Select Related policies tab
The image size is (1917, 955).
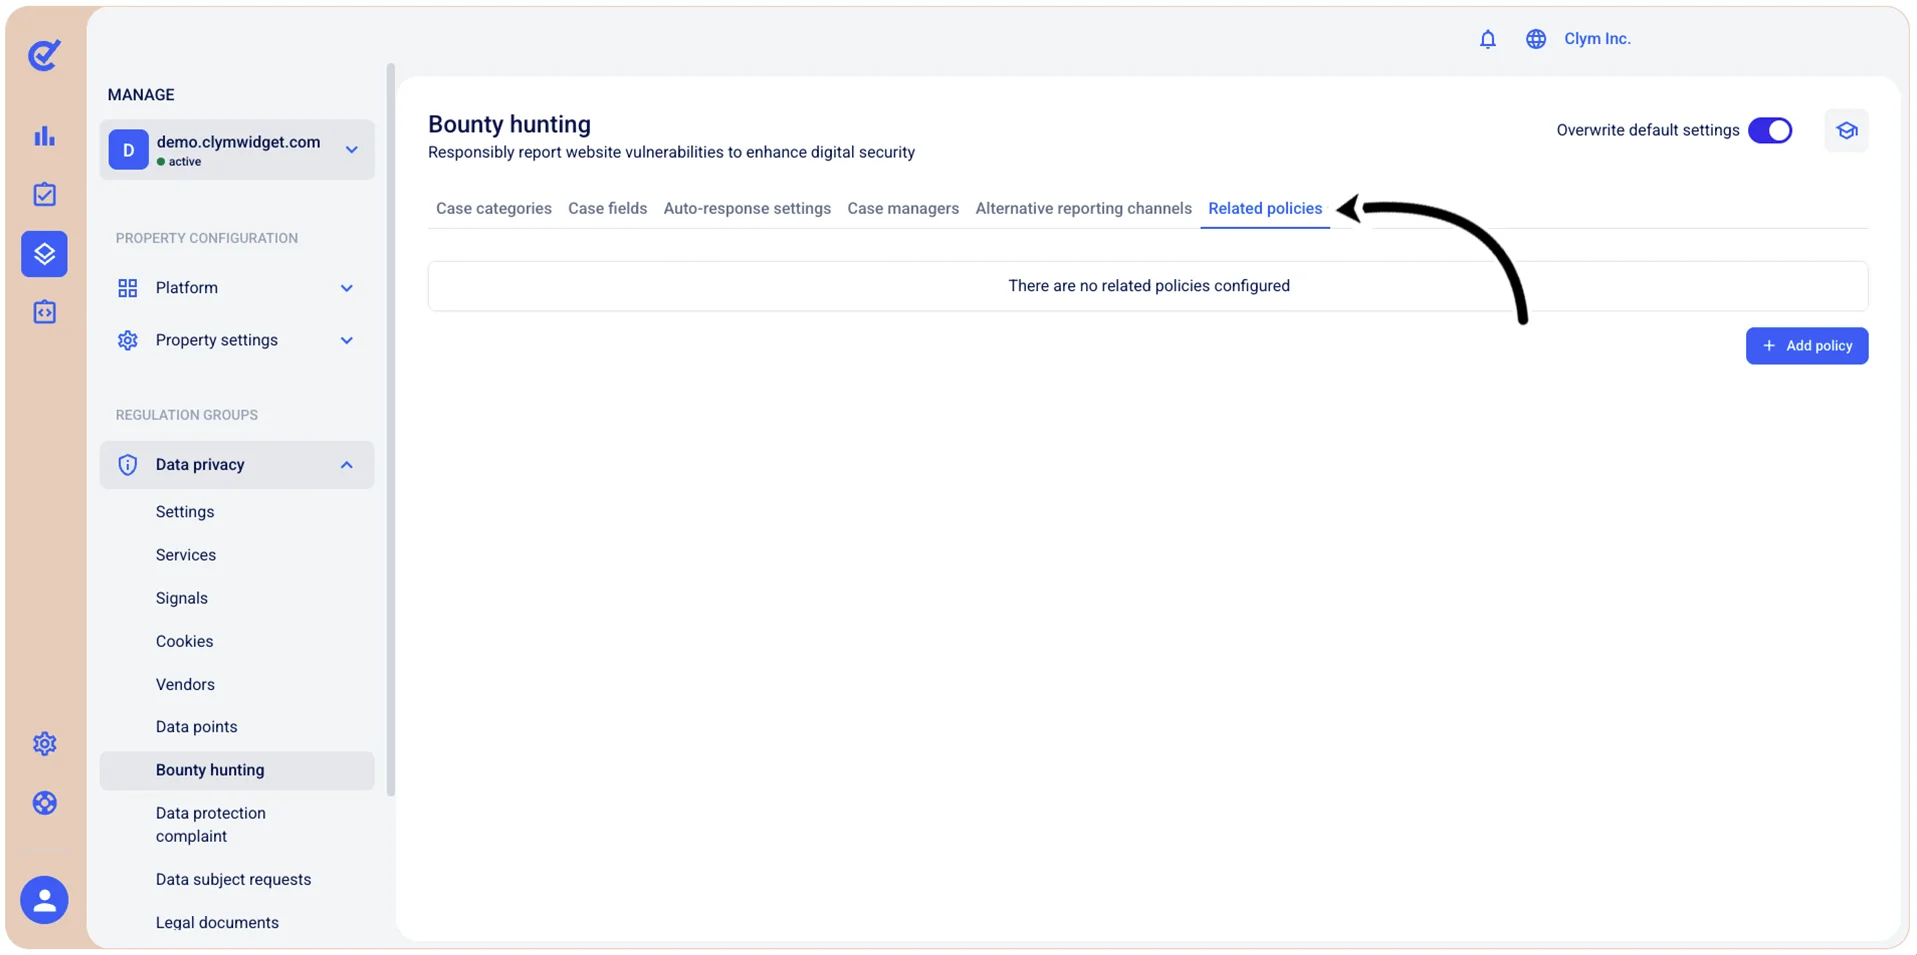(1265, 208)
